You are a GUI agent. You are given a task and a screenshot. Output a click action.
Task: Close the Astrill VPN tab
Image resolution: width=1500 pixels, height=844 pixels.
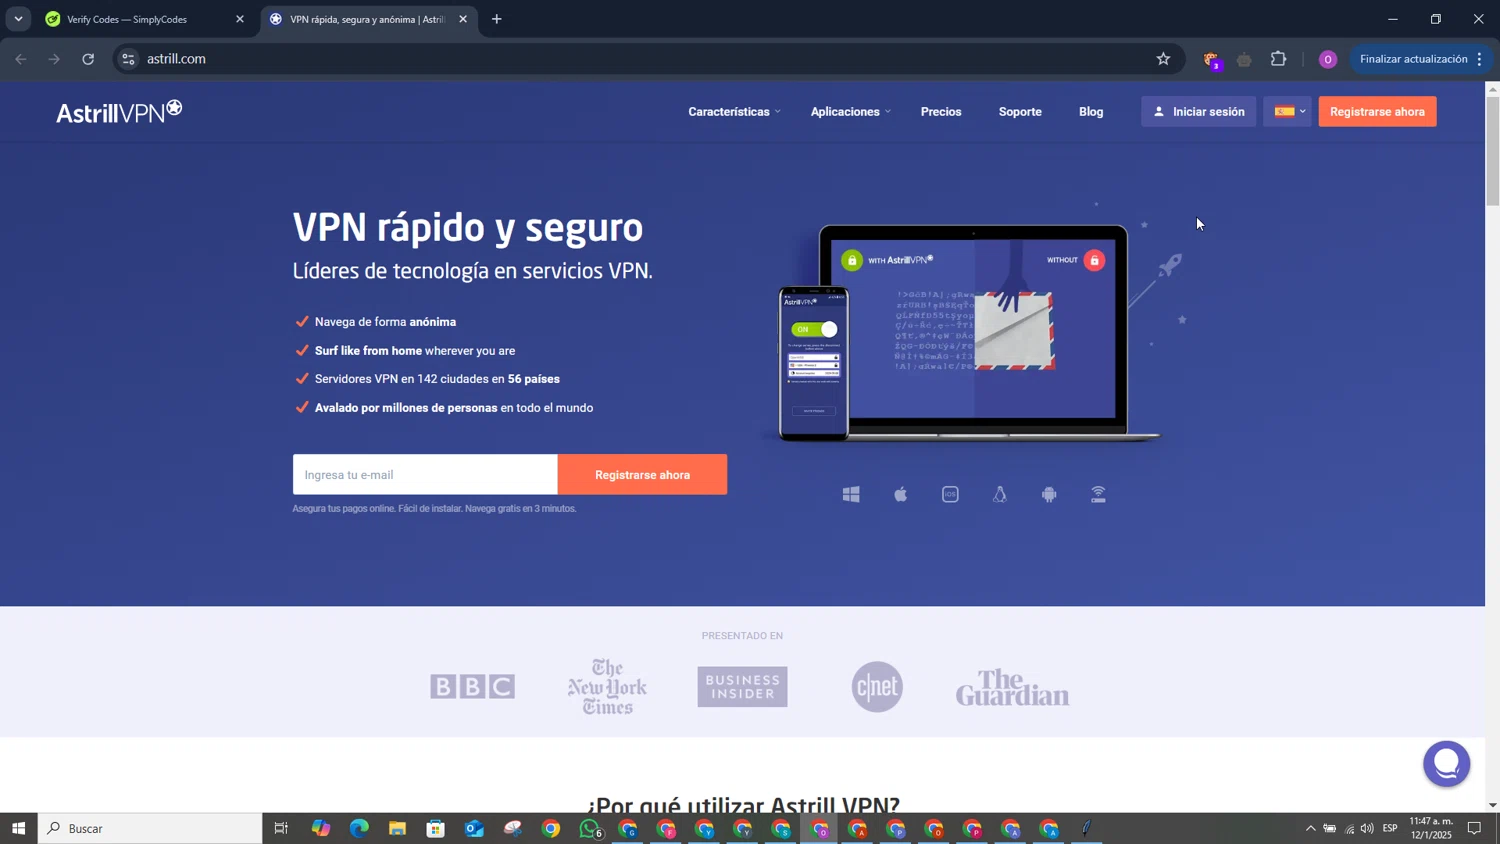click(463, 19)
